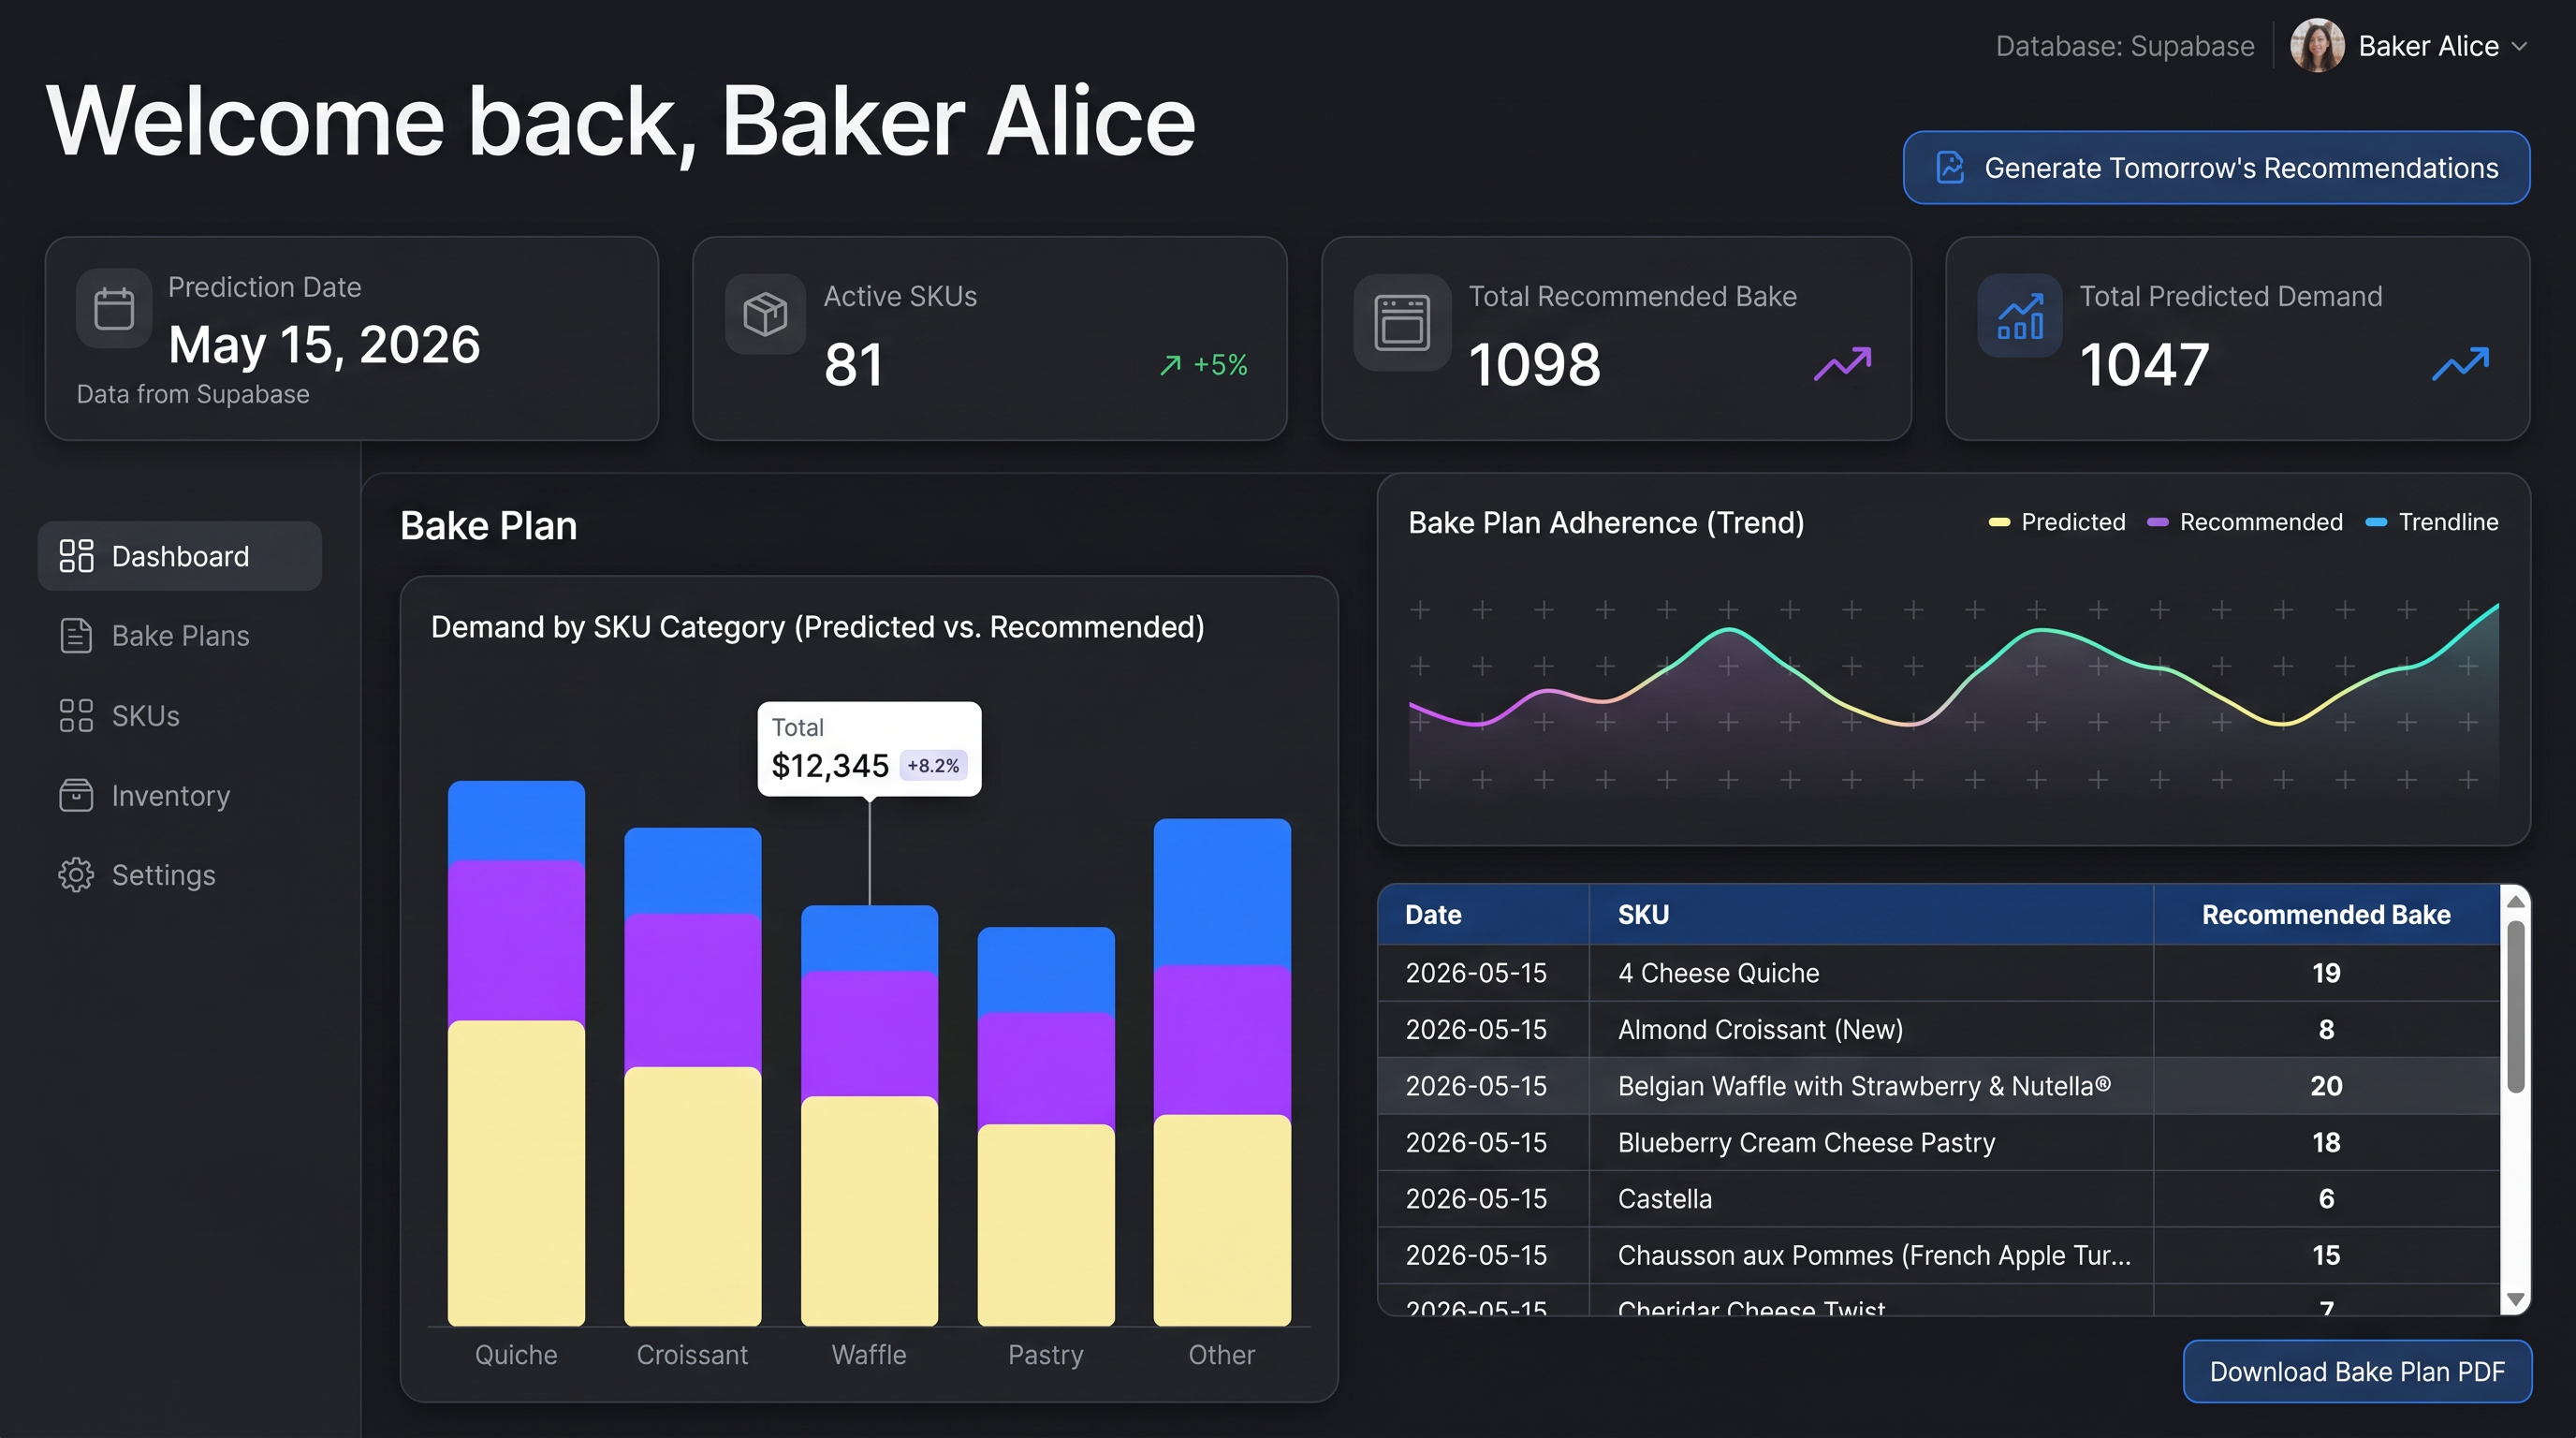Sort by Recommended Bake column header
The width and height of the screenshot is (2576, 1438).
(x=2326, y=914)
